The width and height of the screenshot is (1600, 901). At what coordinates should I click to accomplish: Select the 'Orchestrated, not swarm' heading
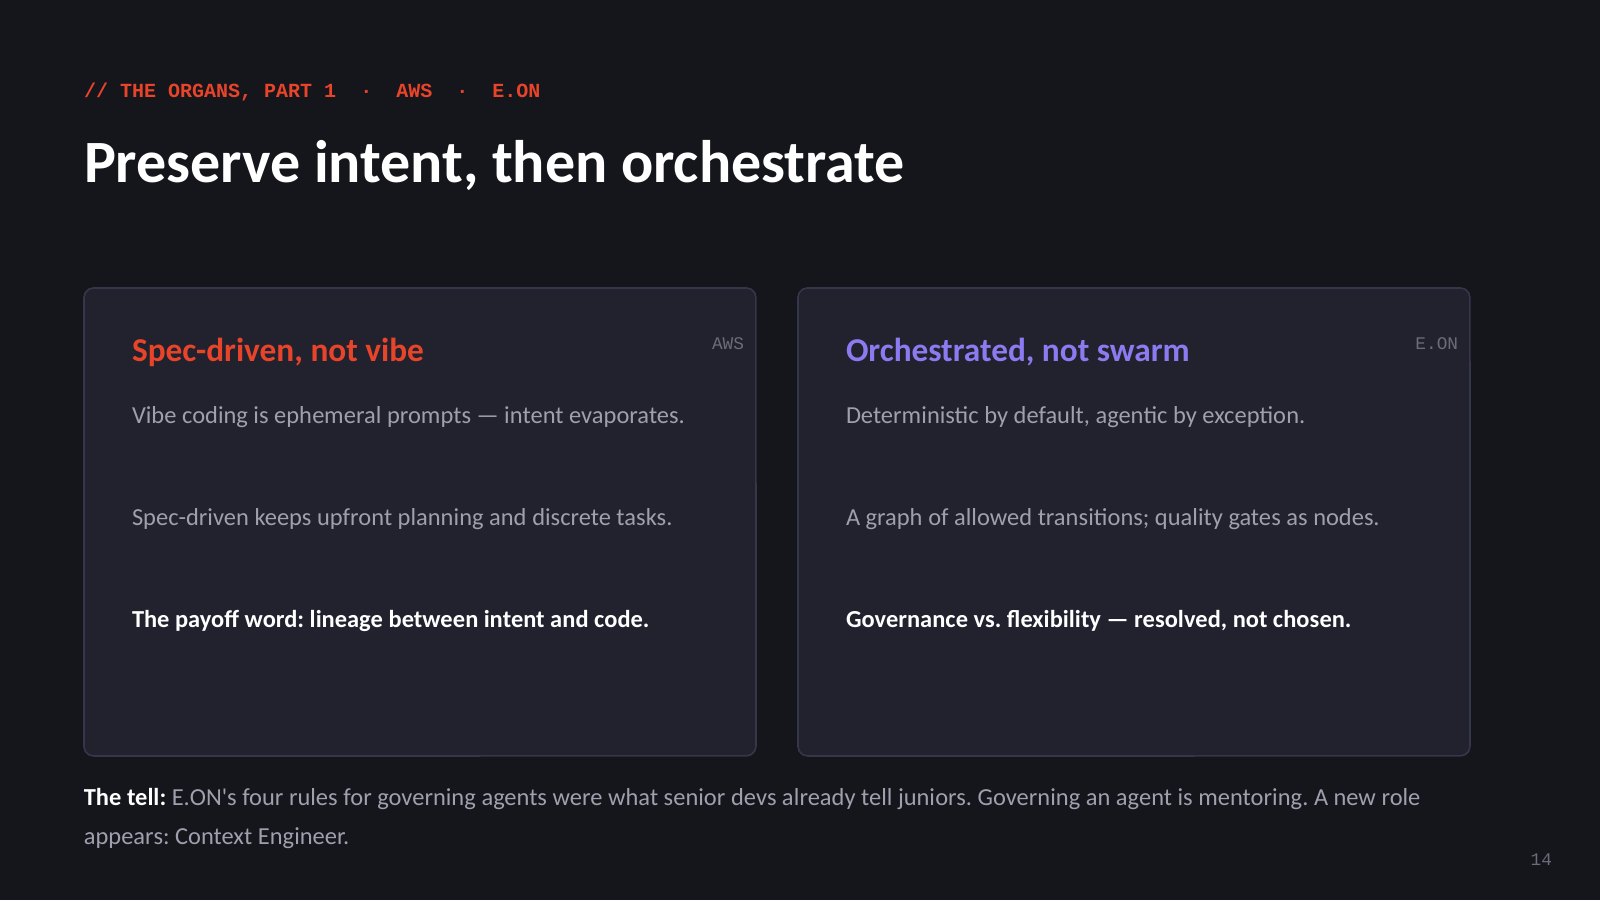pyautogui.click(x=1017, y=351)
